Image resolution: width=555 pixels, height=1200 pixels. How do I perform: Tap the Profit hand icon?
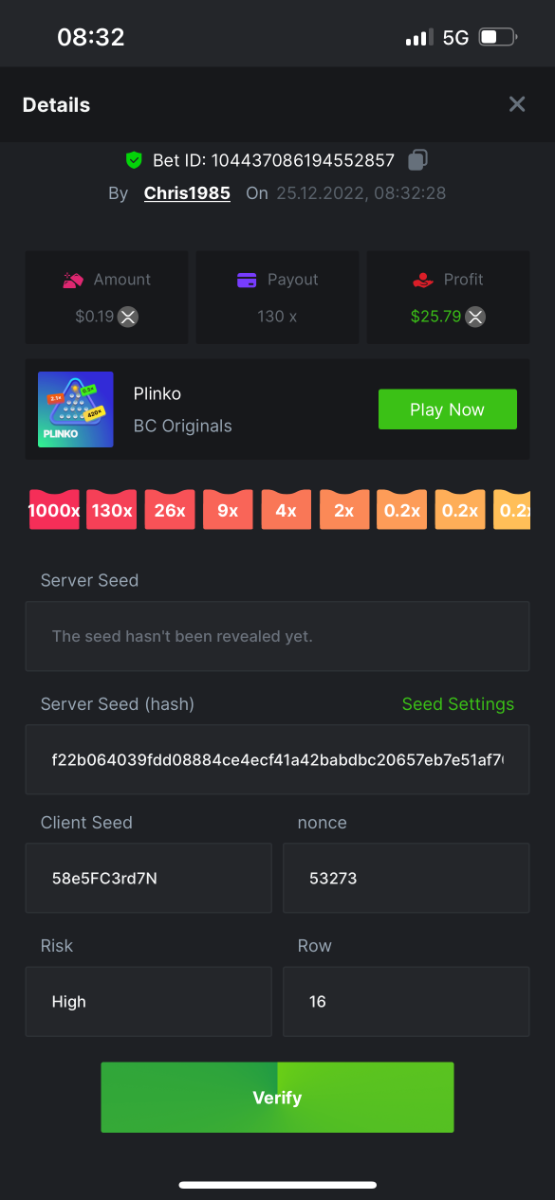point(423,280)
